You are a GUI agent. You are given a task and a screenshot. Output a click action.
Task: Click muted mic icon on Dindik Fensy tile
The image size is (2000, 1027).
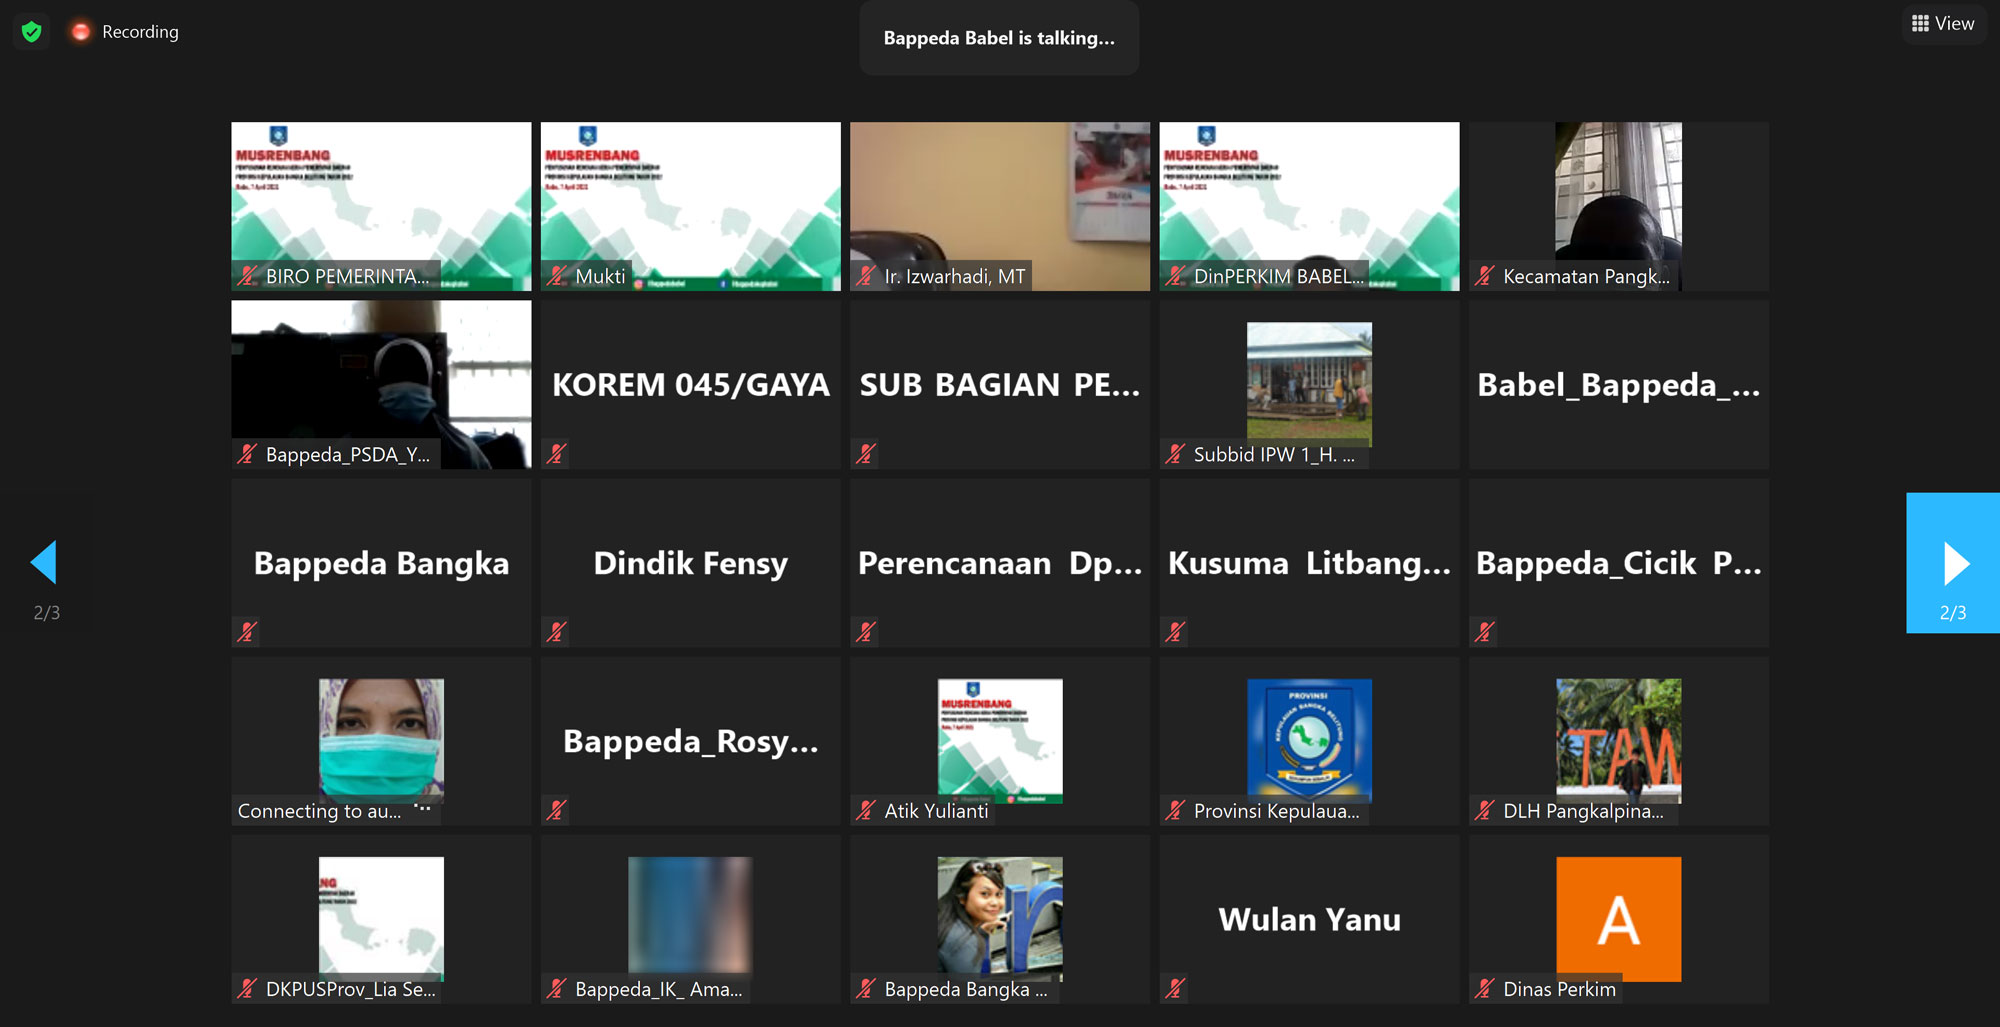click(x=557, y=632)
